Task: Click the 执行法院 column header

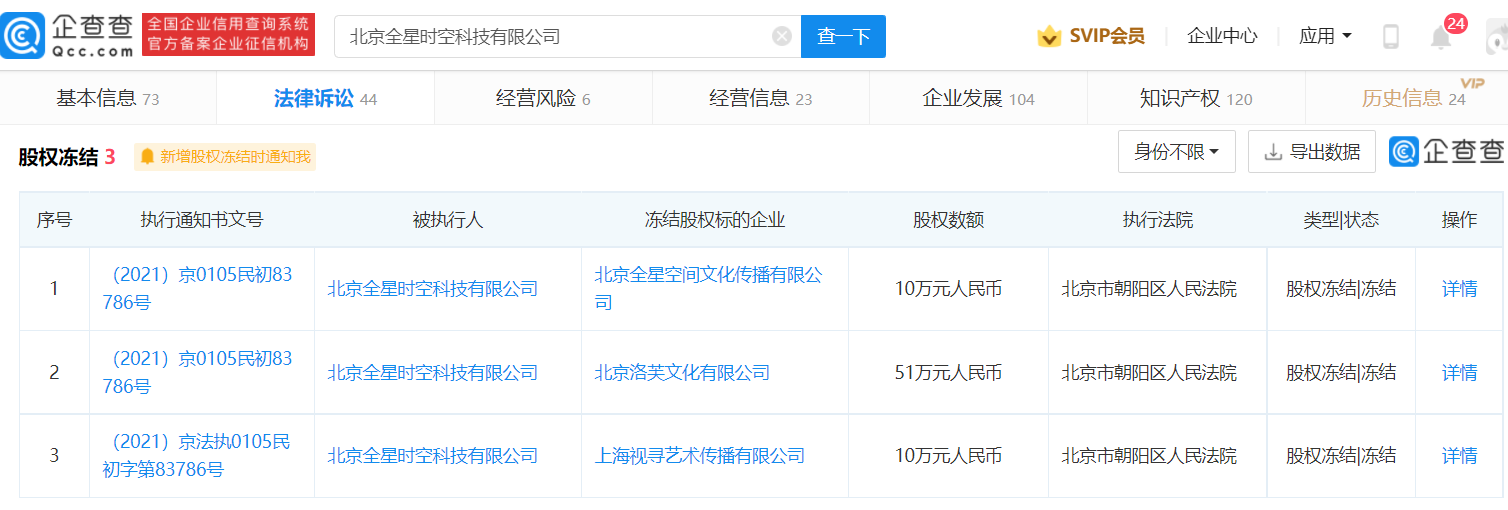Action: [1158, 220]
